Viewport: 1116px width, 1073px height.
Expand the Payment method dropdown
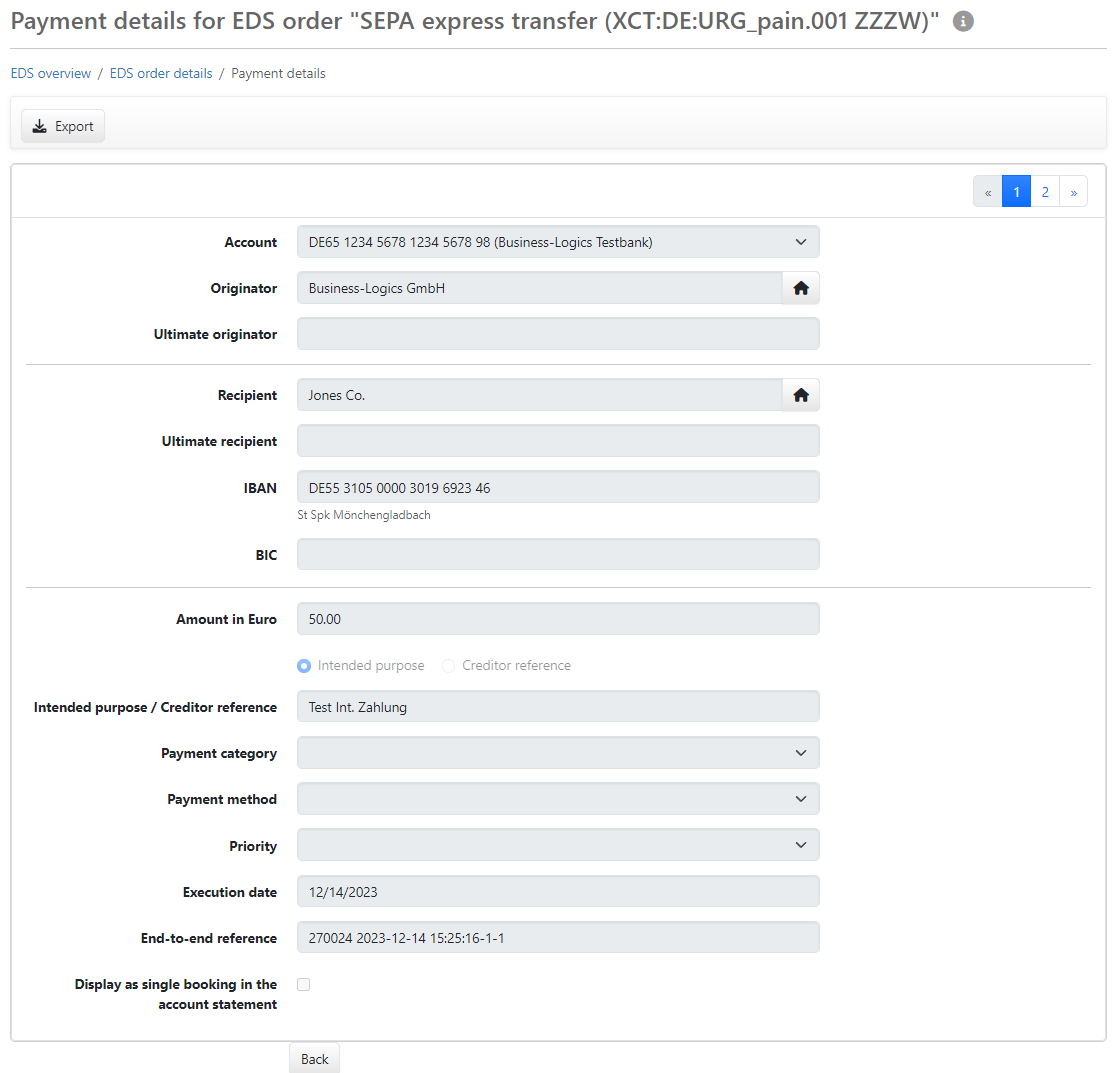(558, 799)
